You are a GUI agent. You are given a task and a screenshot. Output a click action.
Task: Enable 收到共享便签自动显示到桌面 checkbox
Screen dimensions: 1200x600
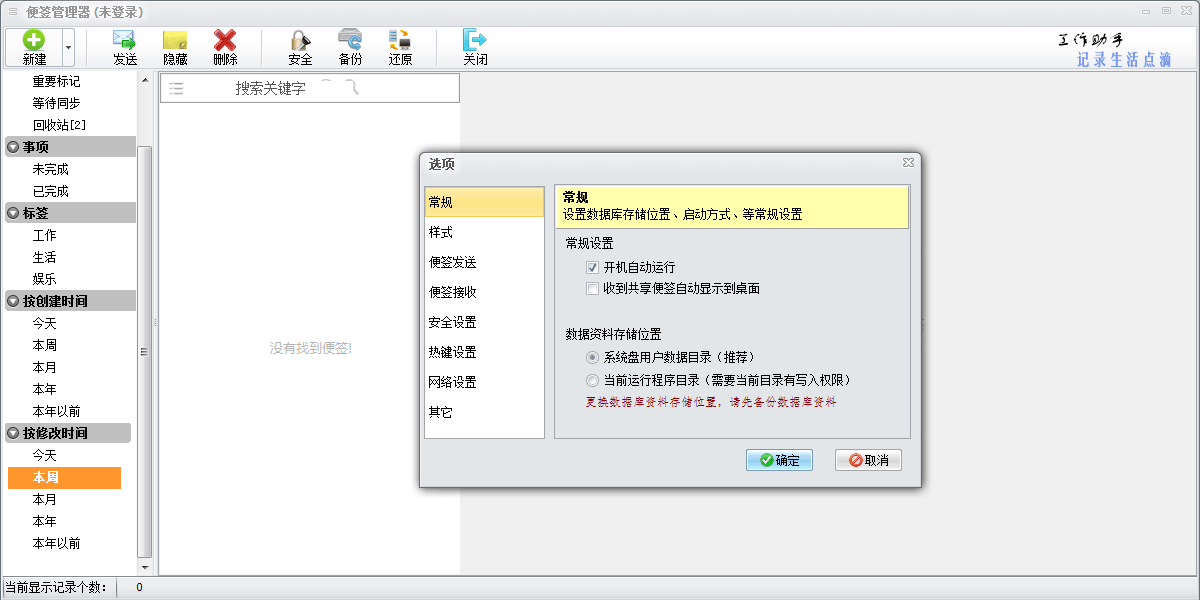click(593, 288)
